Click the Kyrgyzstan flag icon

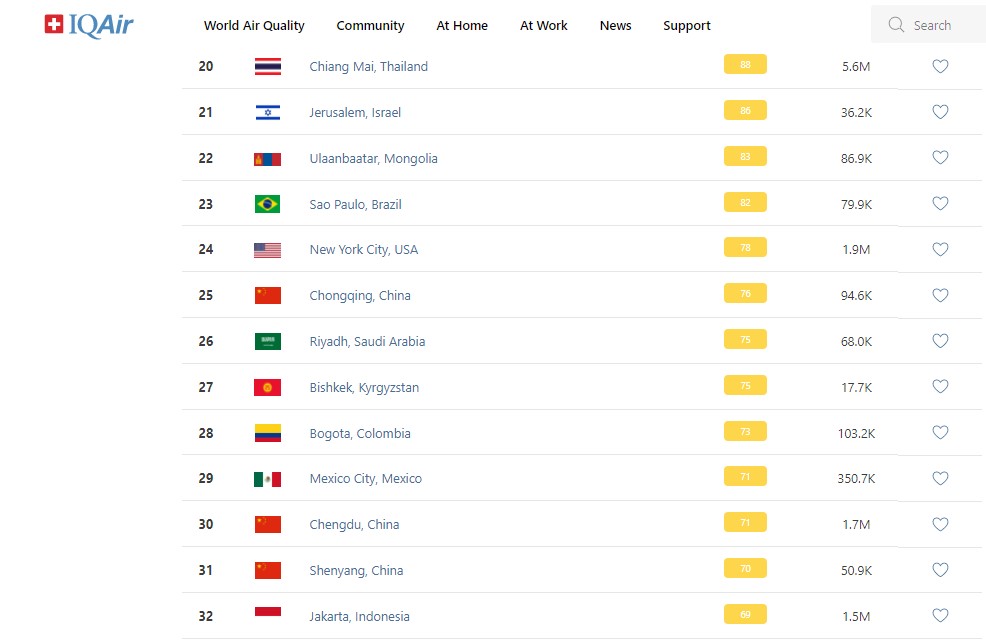pyautogui.click(x=267, y=388)
